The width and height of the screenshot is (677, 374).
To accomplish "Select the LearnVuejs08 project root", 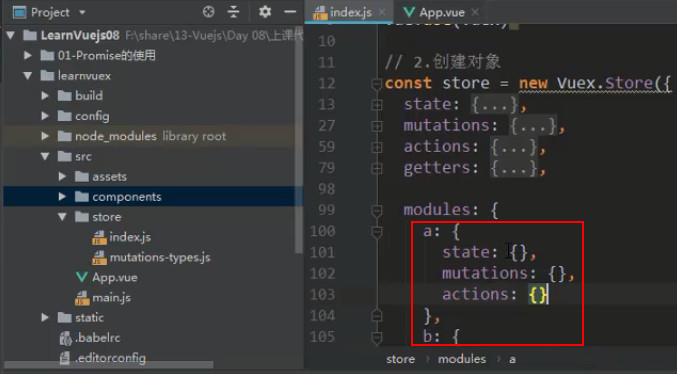I will click(80, 35).
